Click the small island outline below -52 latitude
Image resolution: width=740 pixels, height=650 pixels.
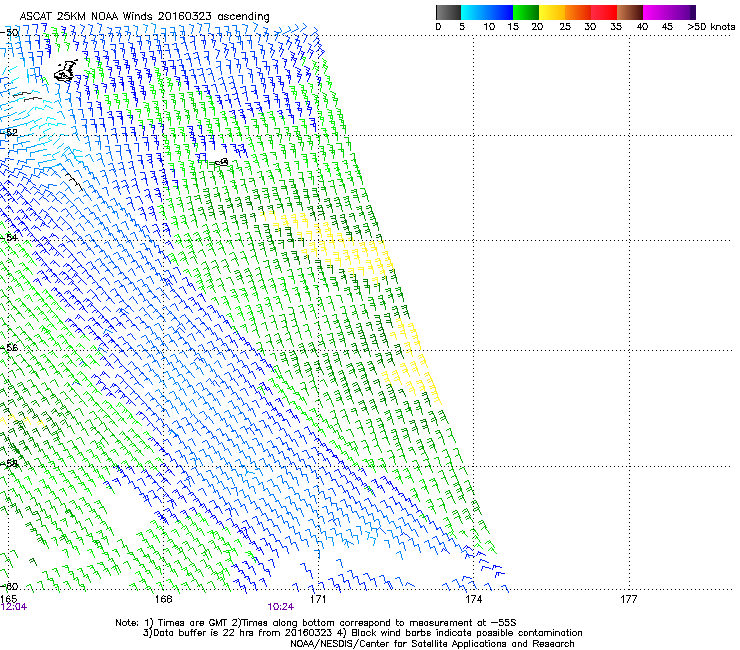click(x=222, y=162)
